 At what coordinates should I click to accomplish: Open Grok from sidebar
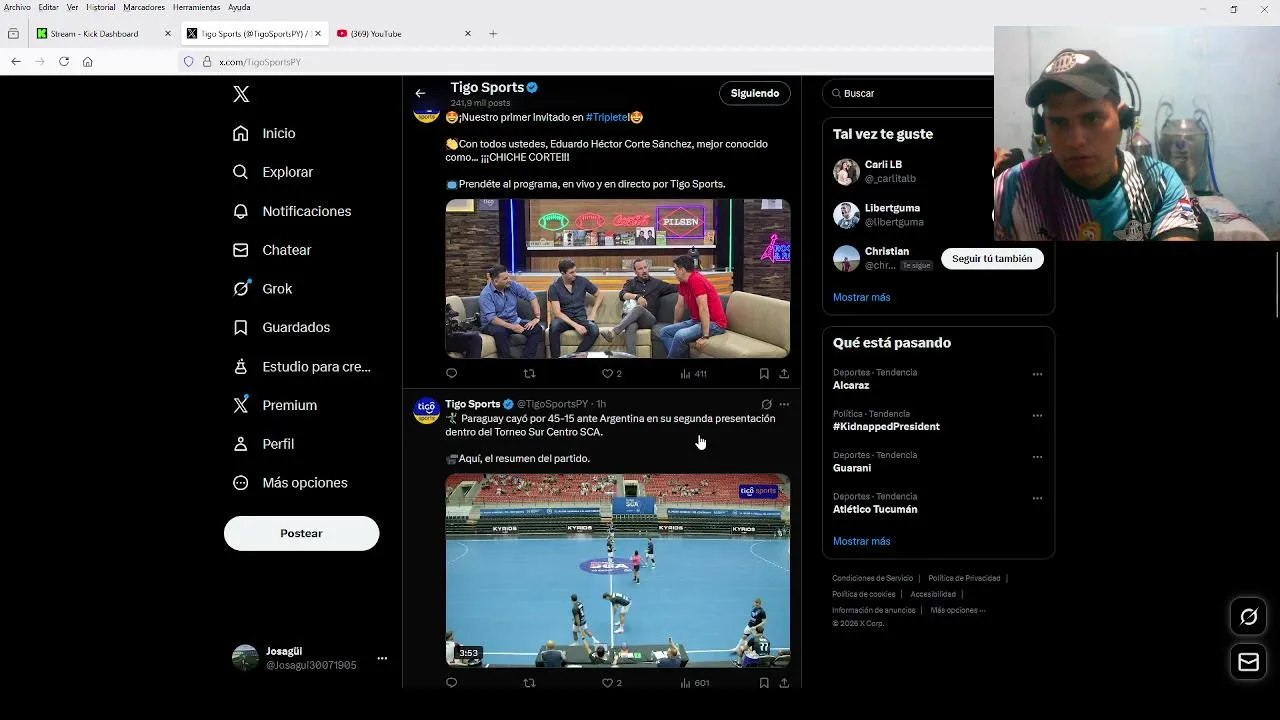click(262, 289)
